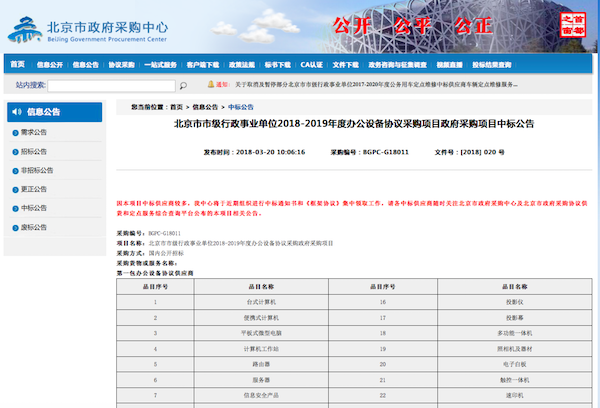Screen dimensions: 600x408
Task: Click the 首页 breadcrumb link
Action: point(177,105)
